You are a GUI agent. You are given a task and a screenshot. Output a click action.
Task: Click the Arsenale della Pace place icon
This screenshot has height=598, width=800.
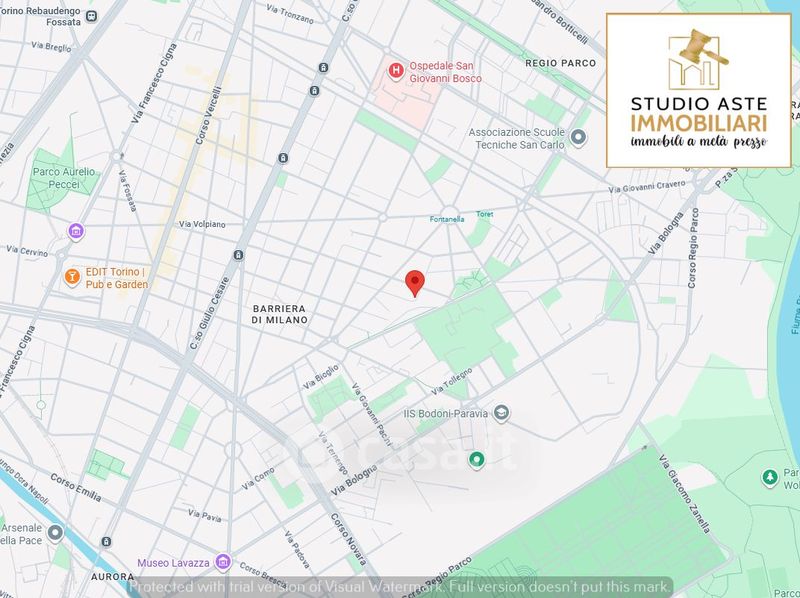tap(55, 534)
